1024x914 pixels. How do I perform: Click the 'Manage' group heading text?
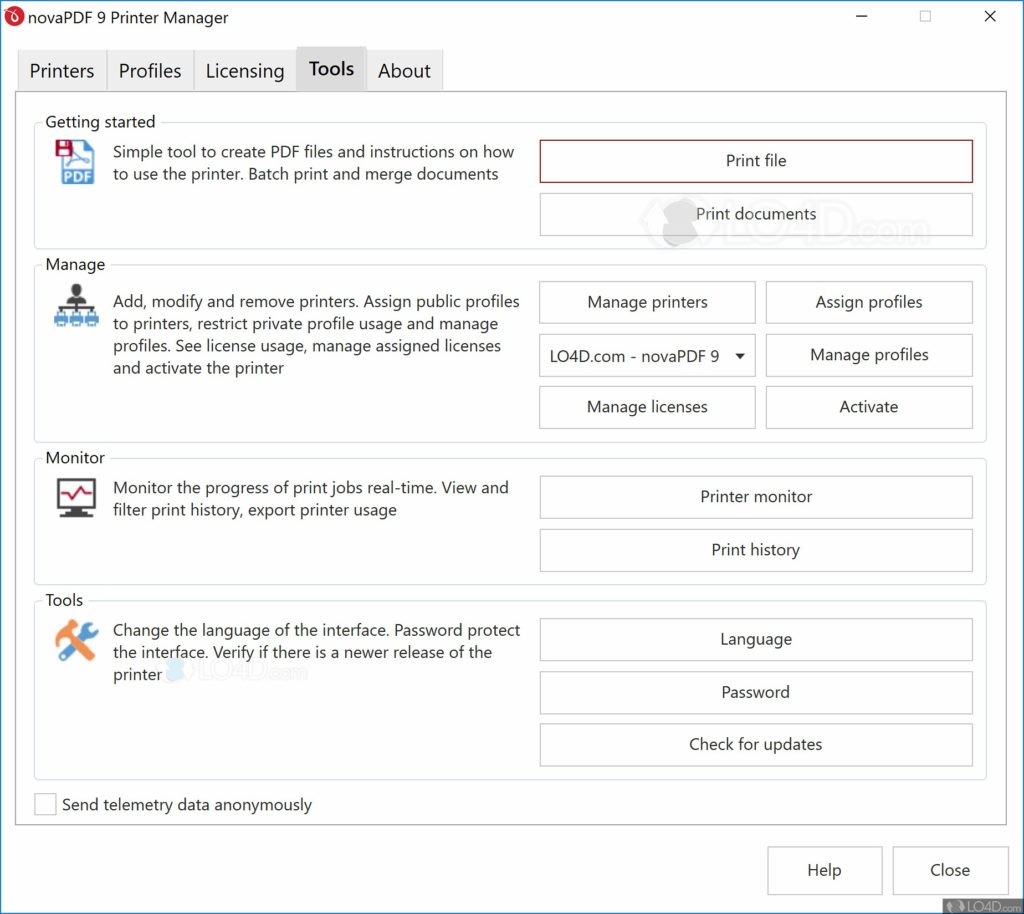[75, 264]
